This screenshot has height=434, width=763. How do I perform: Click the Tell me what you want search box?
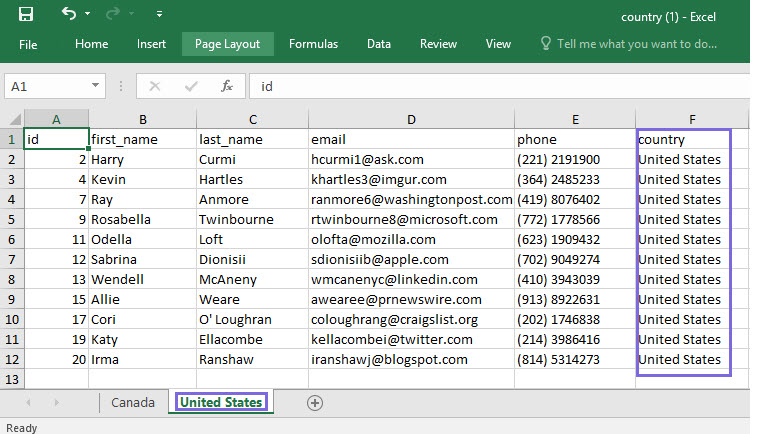[636, 44]
